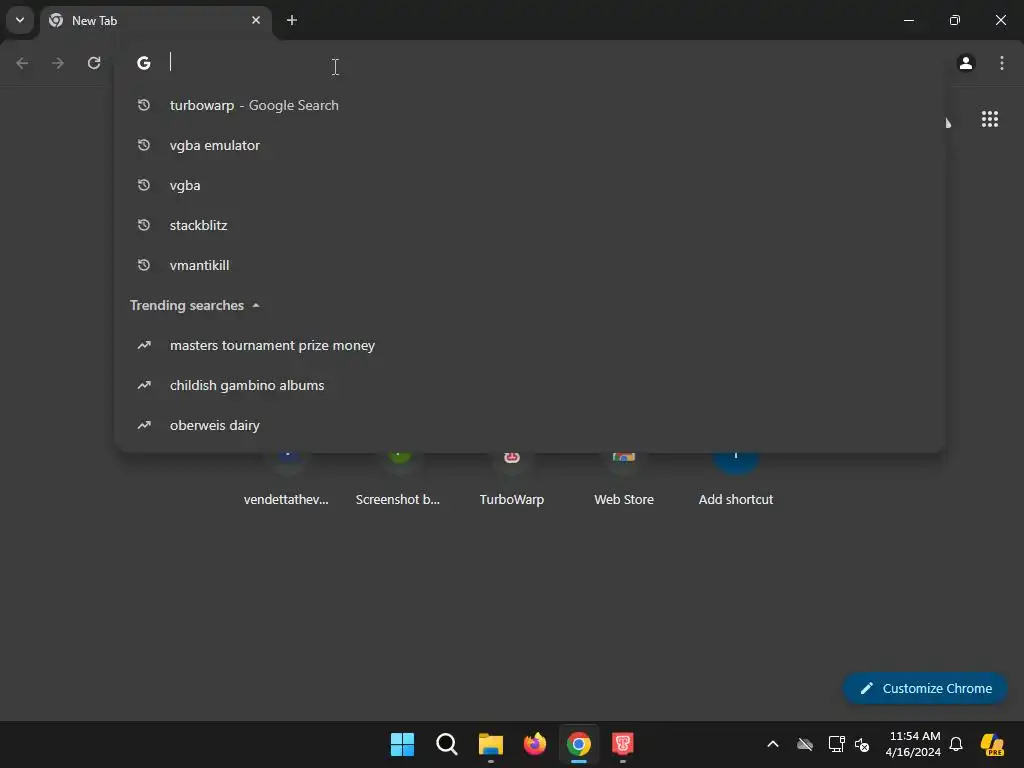Restore down the Chrome window

click(x=955, y=20)
